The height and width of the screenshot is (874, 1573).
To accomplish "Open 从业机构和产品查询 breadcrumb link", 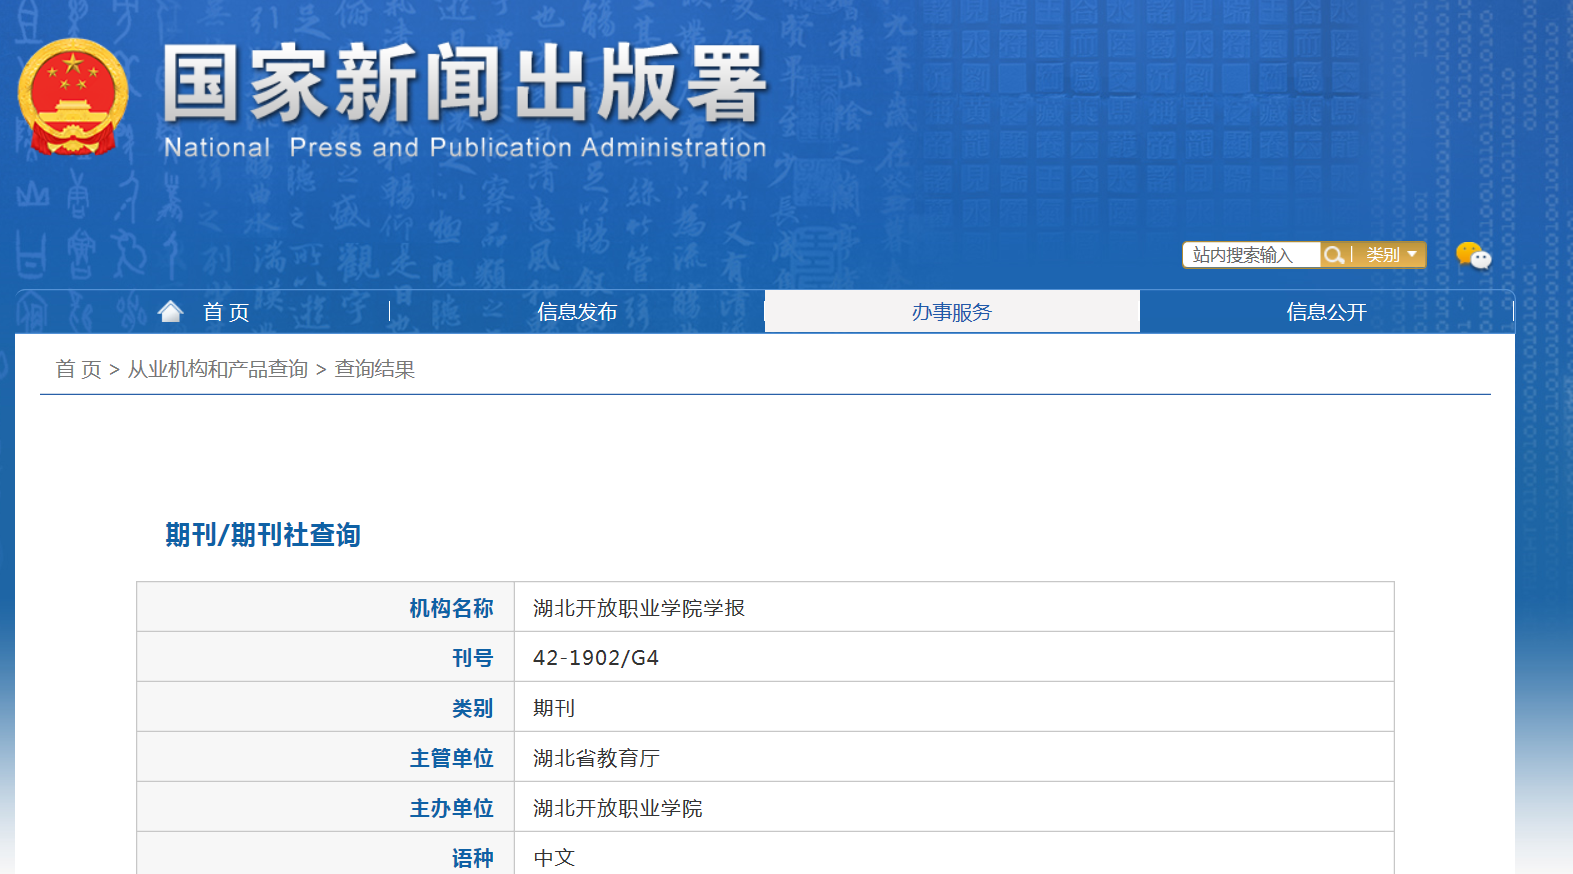I will (217, 369).
